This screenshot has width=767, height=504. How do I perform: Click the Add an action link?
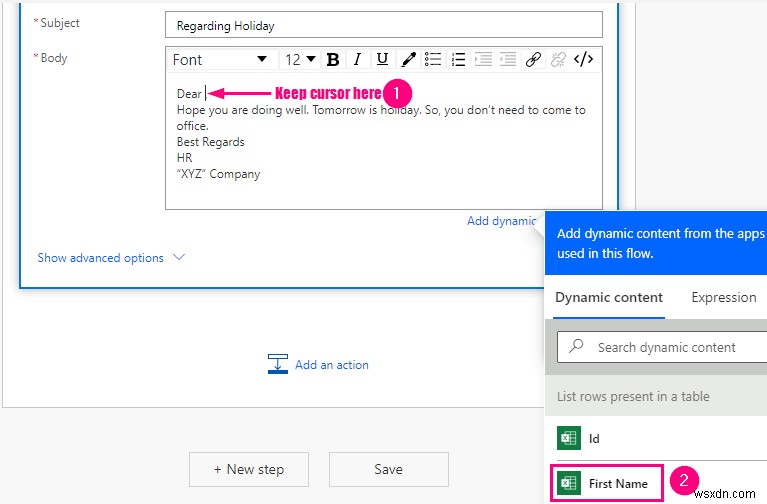[x=332, y=365]
